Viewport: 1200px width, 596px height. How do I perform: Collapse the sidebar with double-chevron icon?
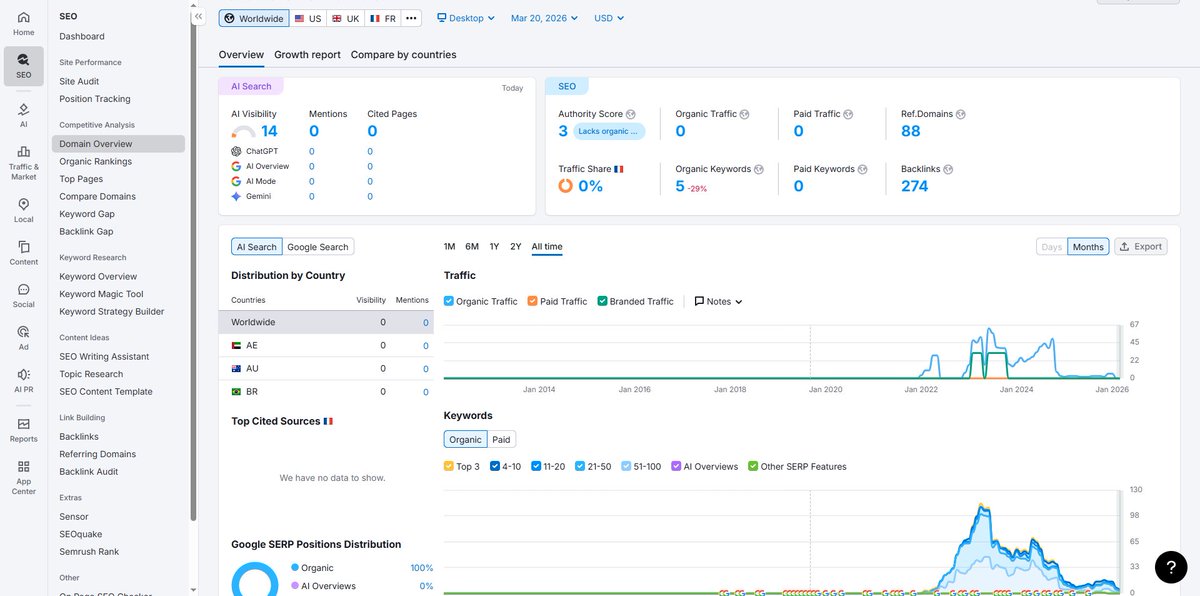198,16
